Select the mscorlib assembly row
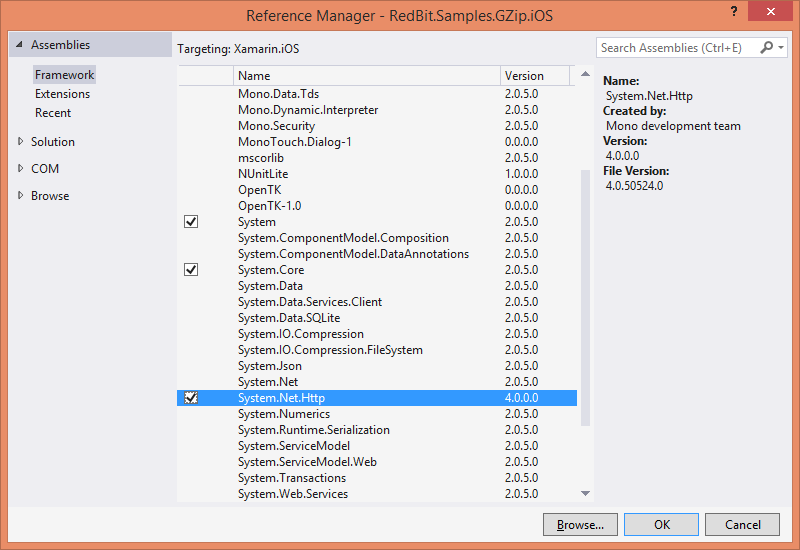This screenshot has width=800, height=550. coord(377,158)
